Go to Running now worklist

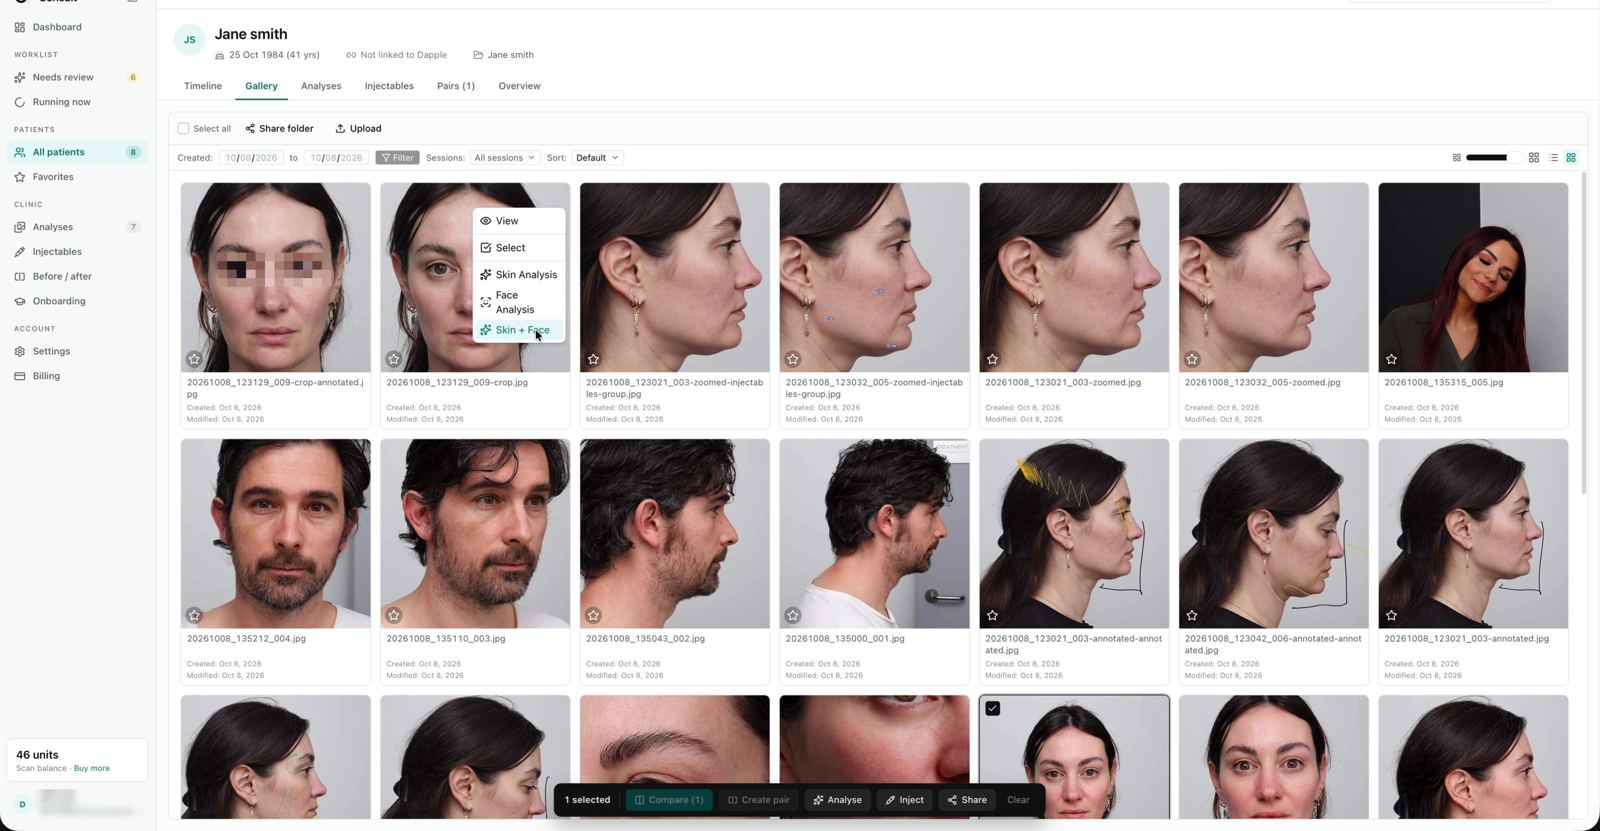pos(61,102)
